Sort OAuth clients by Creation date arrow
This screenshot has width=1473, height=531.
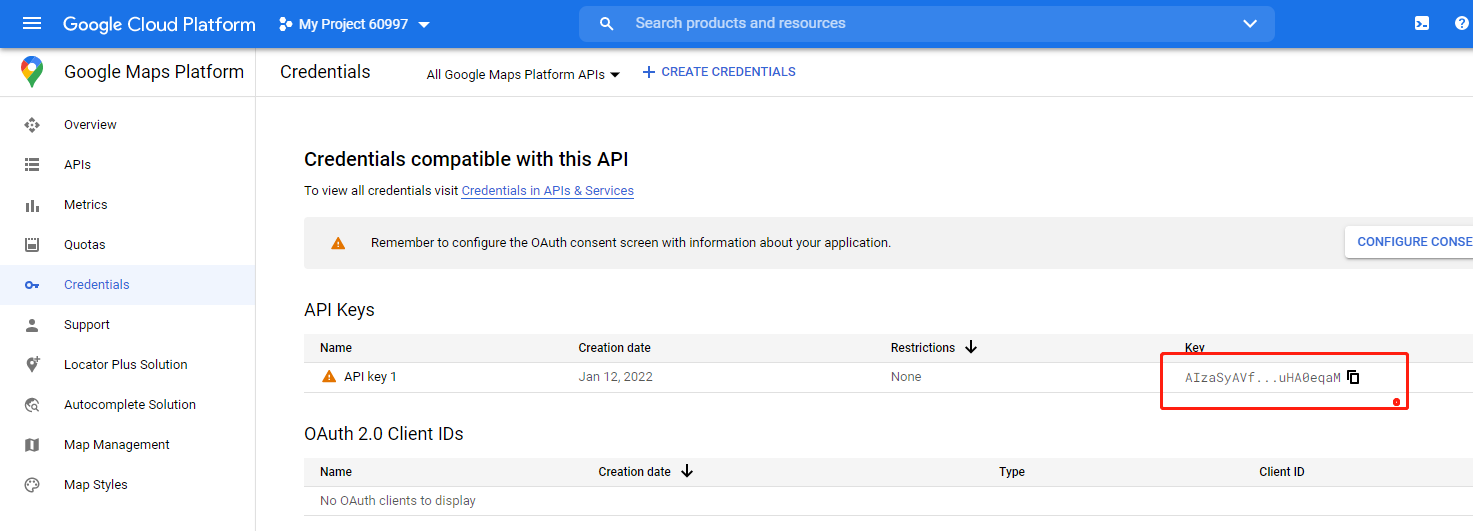point(686,471)
